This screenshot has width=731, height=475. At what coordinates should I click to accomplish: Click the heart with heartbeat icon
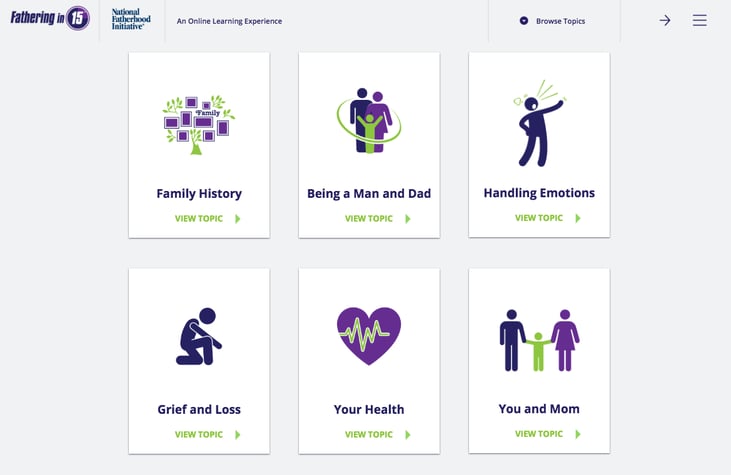369,336
